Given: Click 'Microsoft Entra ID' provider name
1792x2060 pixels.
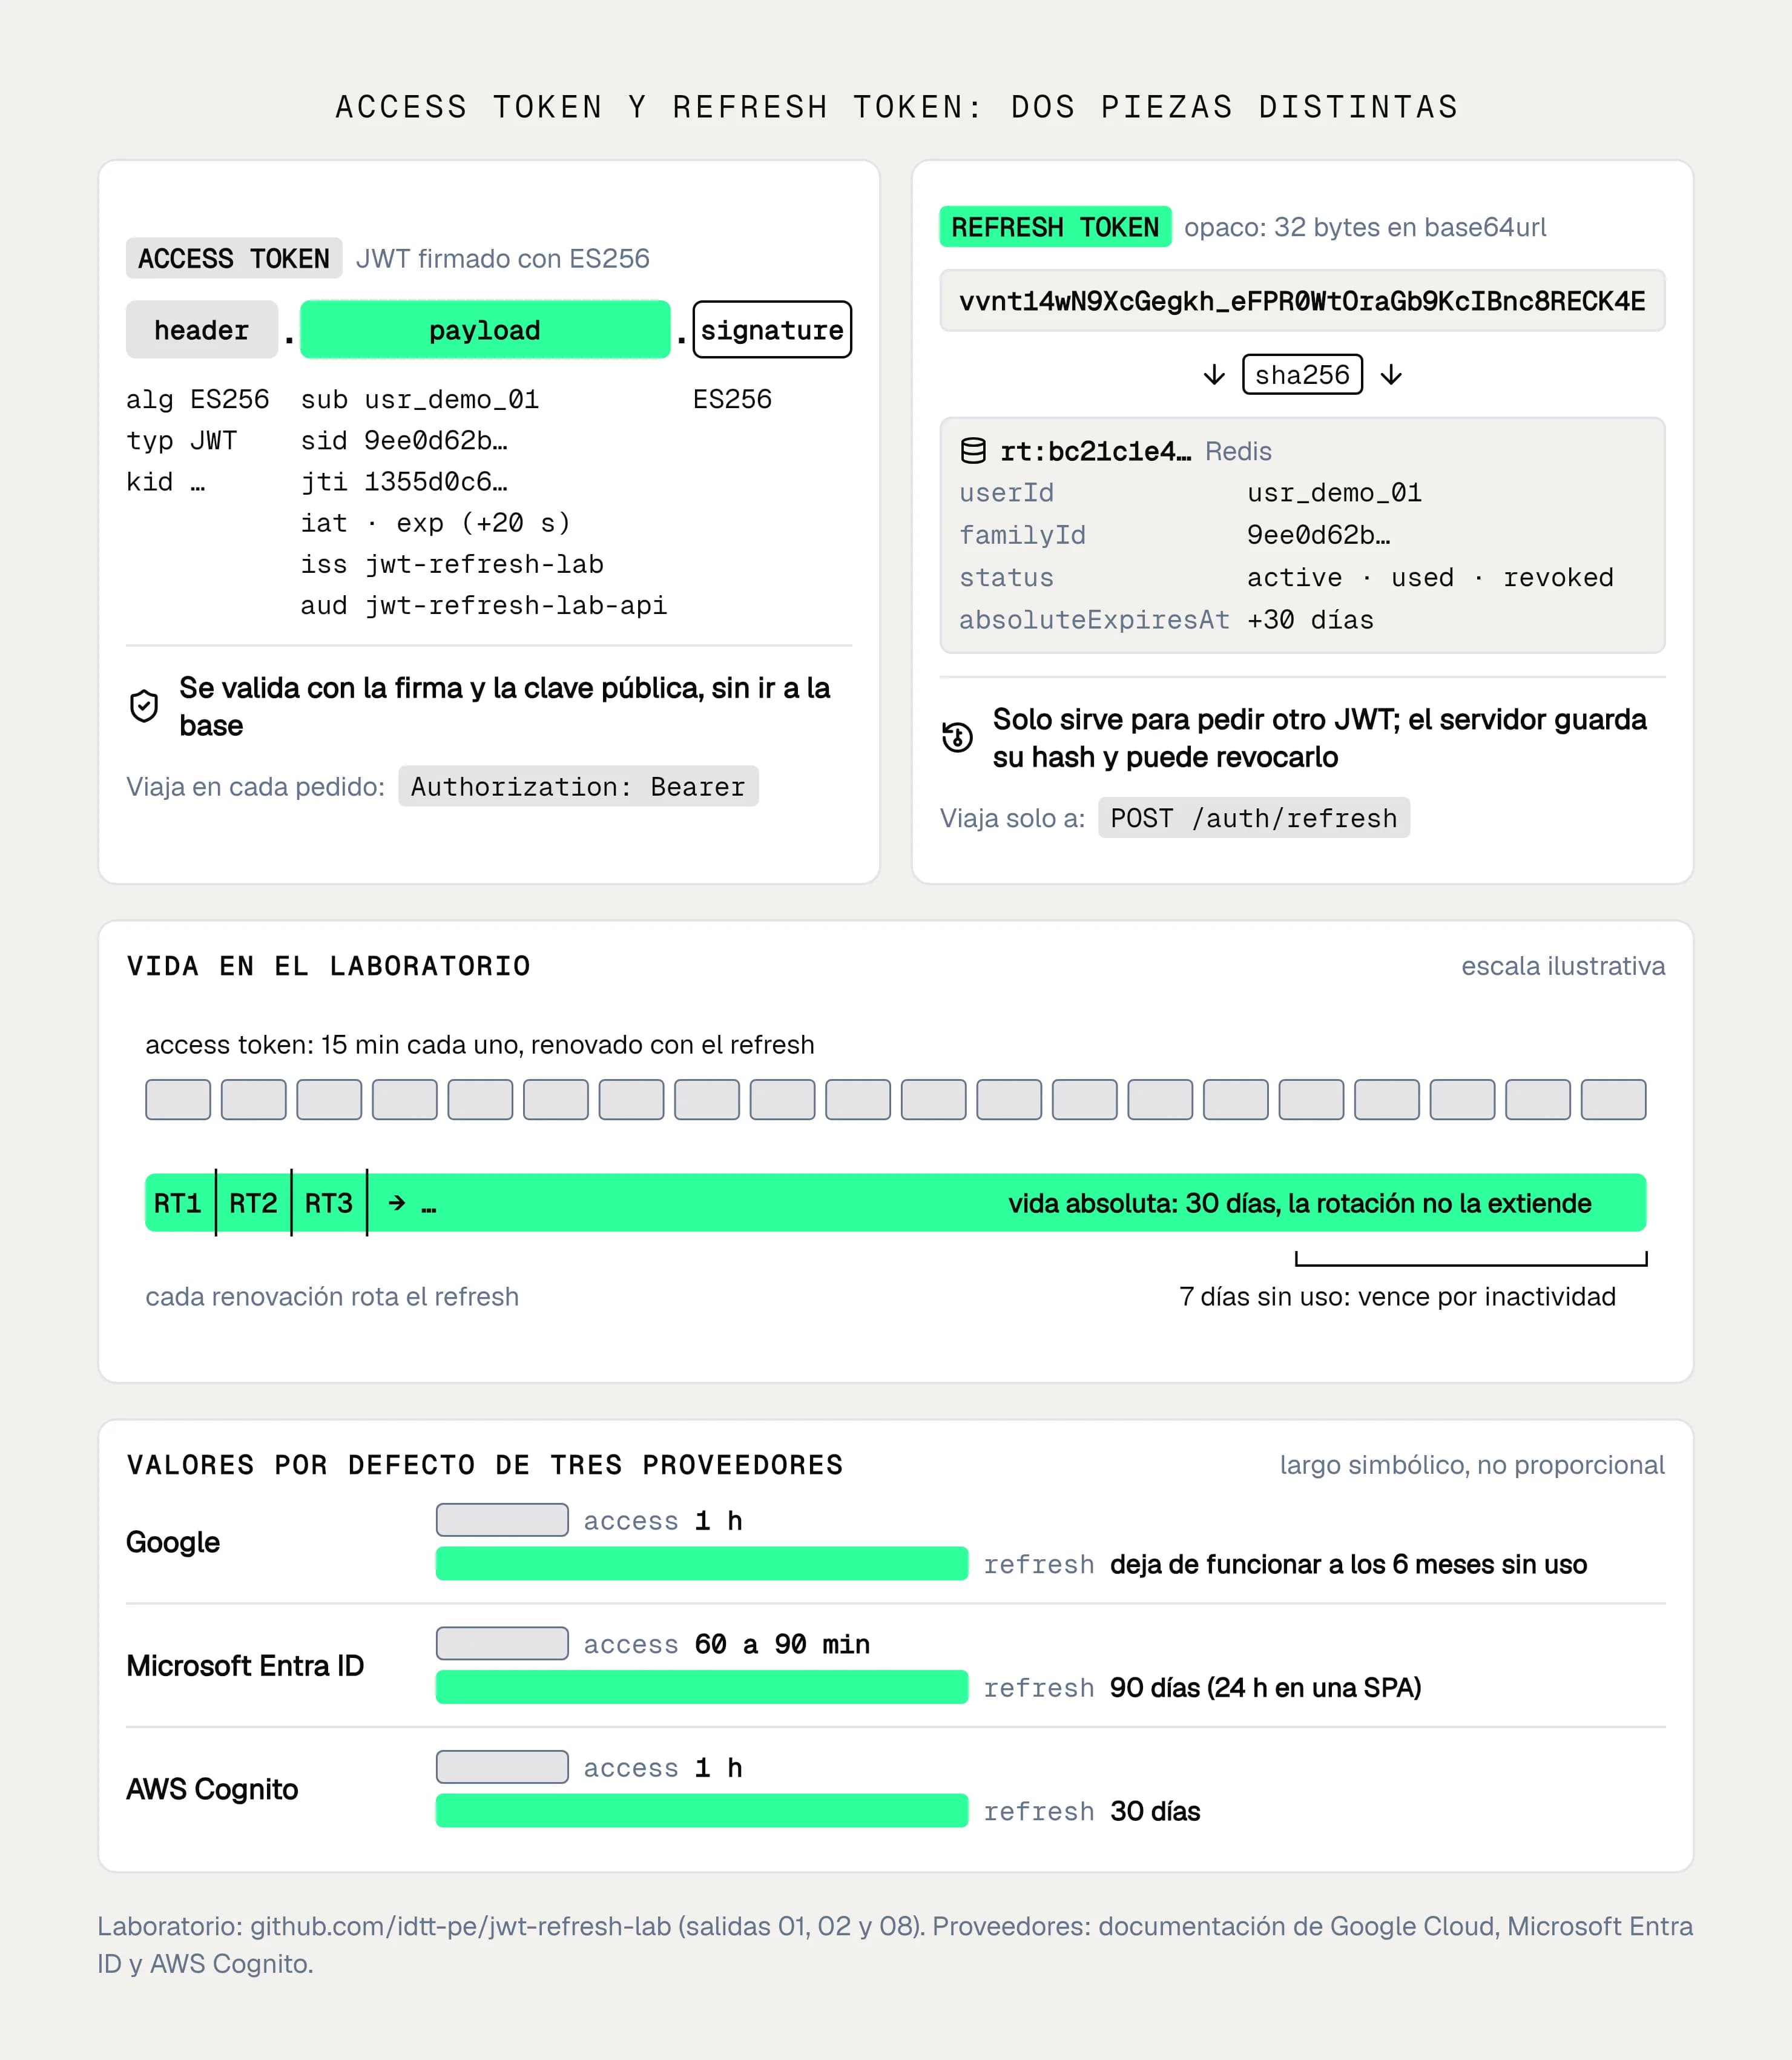Looking at the screenshot, I should (x=245, y=1666).
